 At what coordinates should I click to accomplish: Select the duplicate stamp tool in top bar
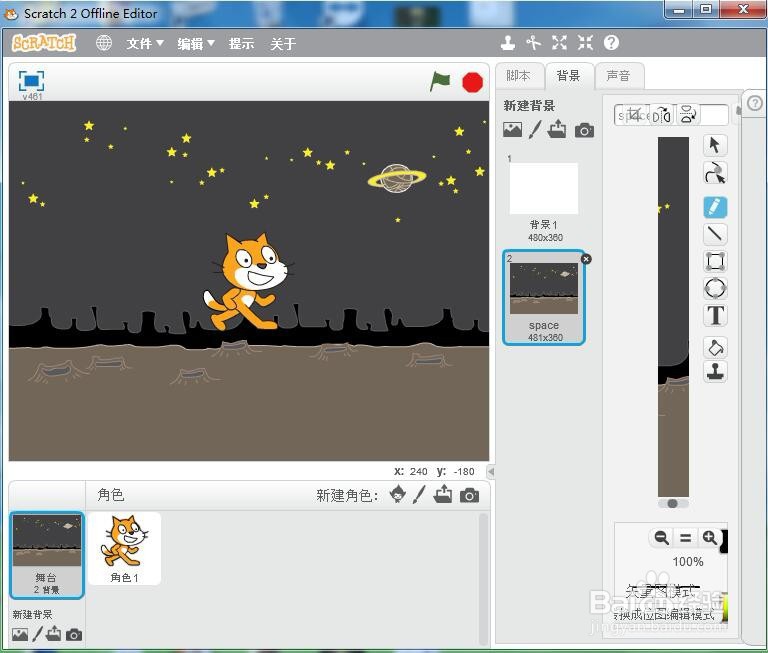click(508, 43)
